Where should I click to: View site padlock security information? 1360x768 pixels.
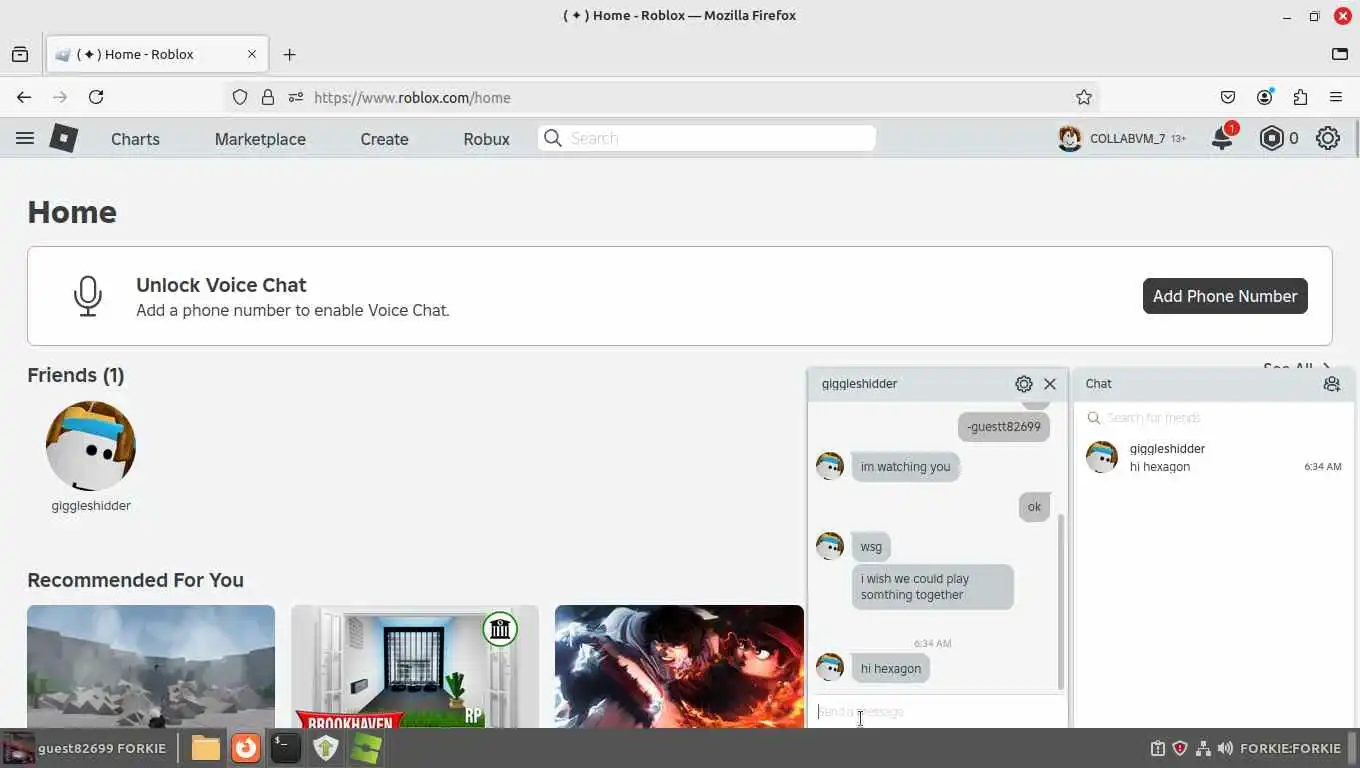(267, 97)
